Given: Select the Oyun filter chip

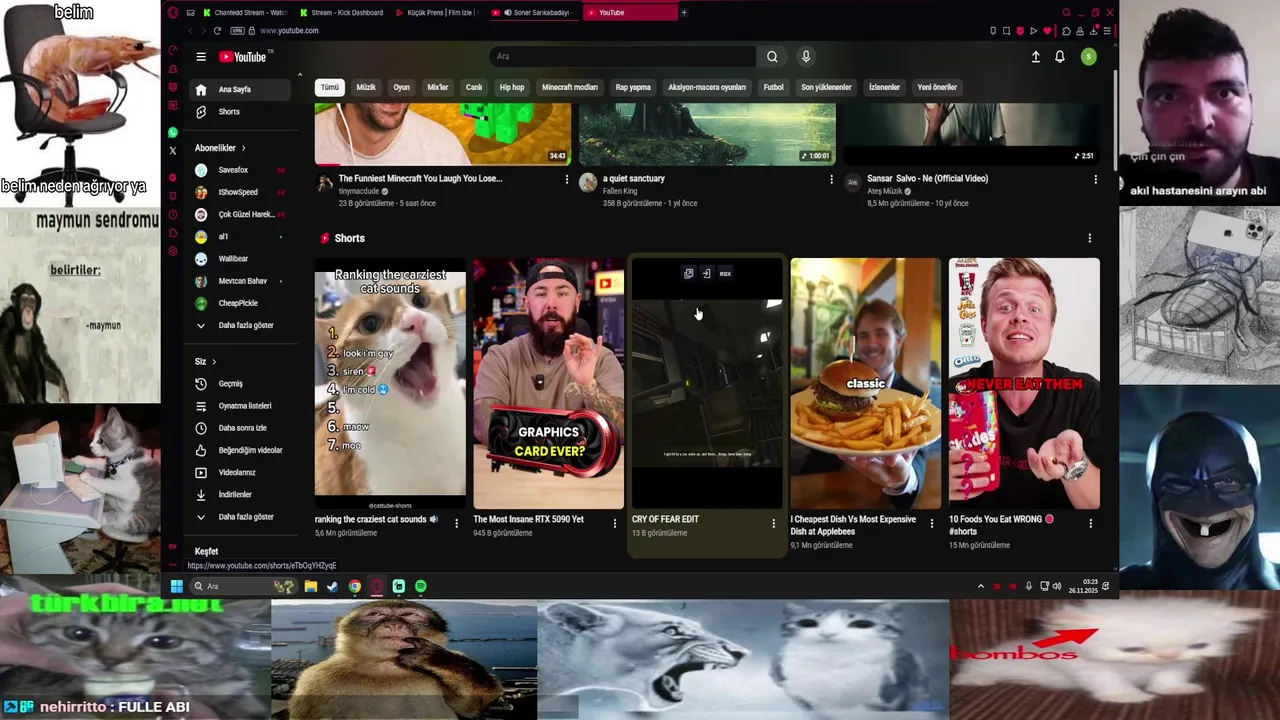Looking at the screenshot, I should 401,87.
